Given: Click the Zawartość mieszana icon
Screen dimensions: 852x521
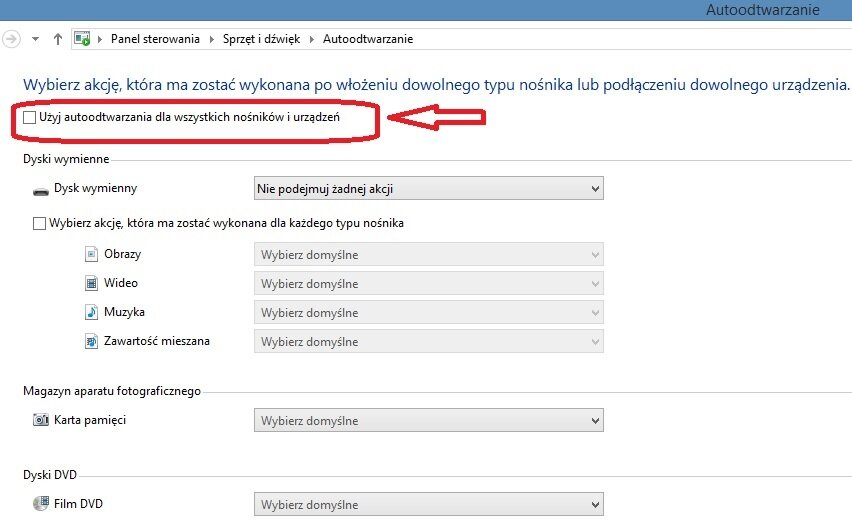Looking at the screenshot, I should pos(93,341).
